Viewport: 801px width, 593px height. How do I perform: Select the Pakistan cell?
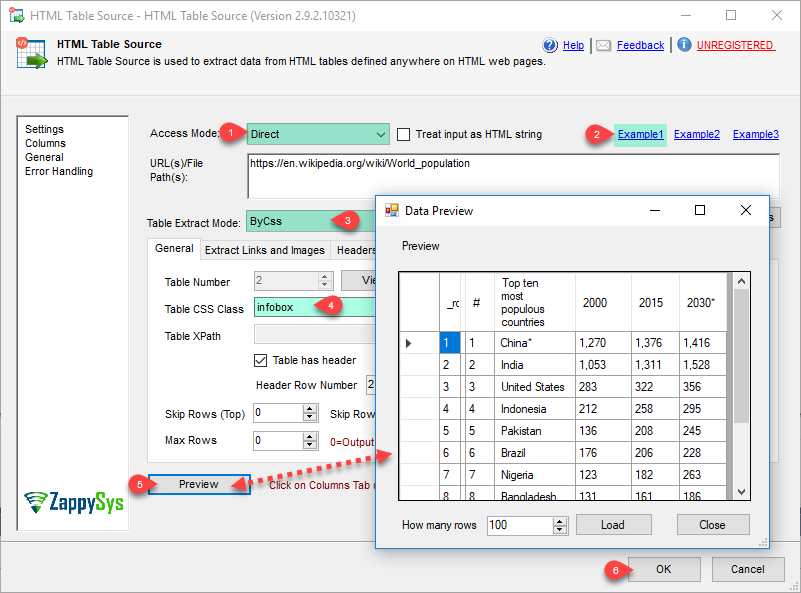535,431
